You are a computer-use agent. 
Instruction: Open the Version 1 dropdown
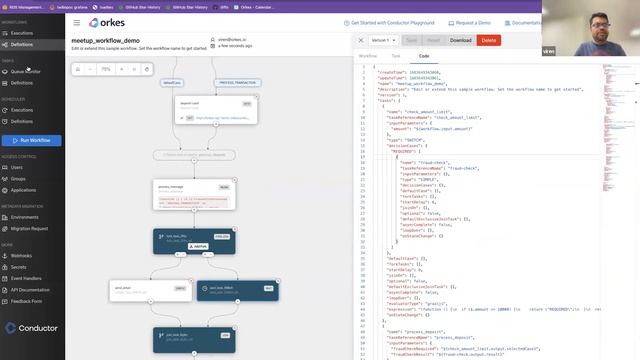(x=383, y=40)
